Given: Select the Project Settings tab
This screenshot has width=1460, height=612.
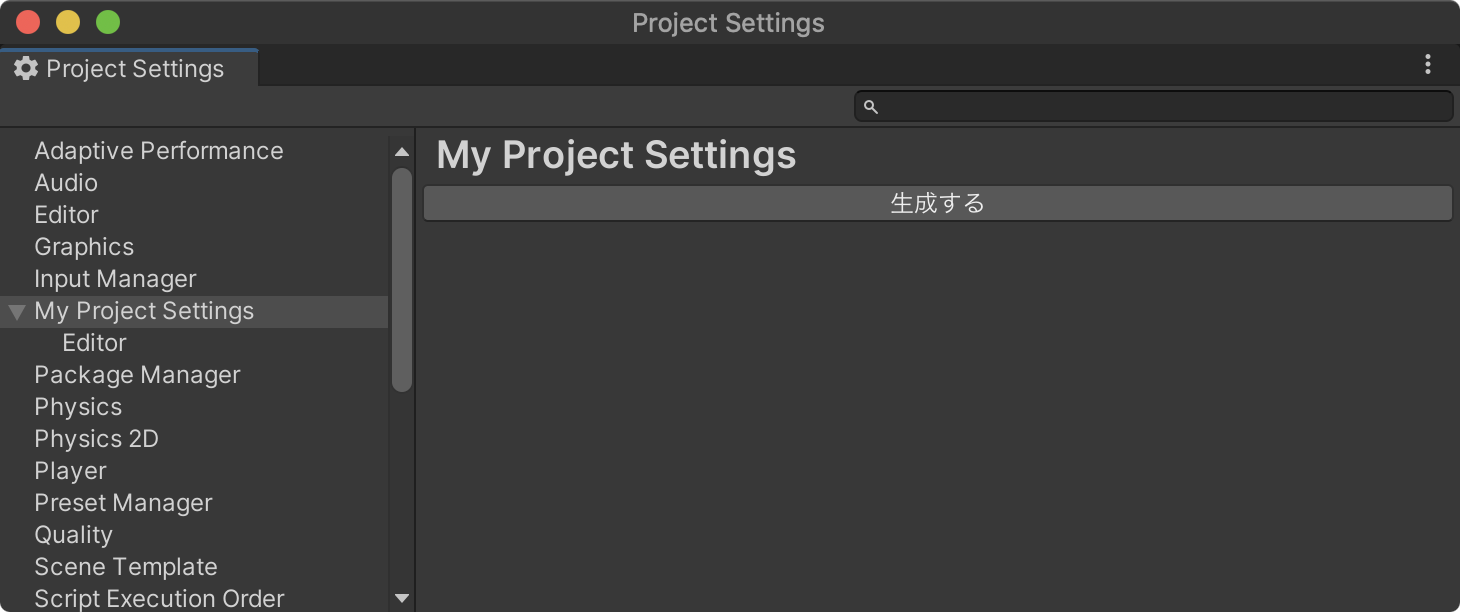Looking at the screenshot, I should pos(134,68).
